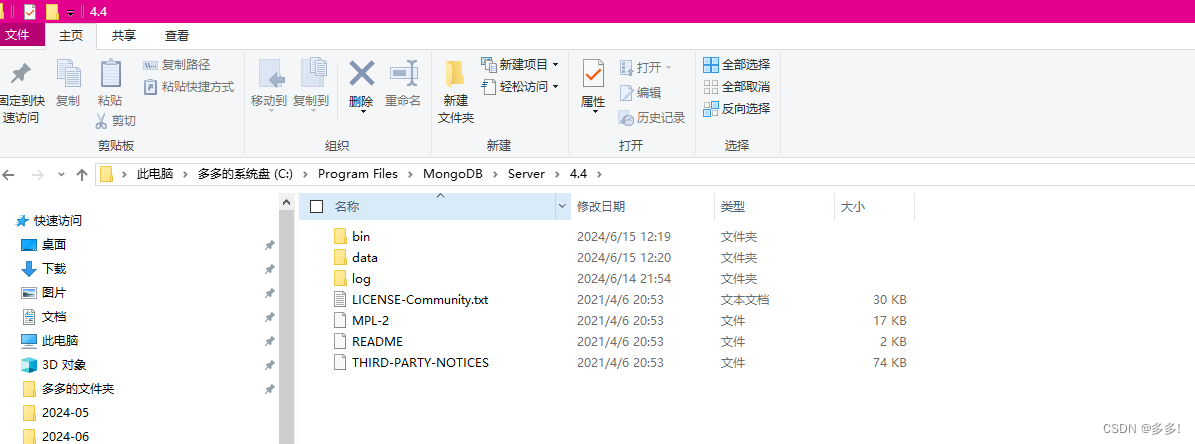This screenshot has height=444, width=1195.
Task: Click Pin to Quick access icon
Action: tap(20, 75)
